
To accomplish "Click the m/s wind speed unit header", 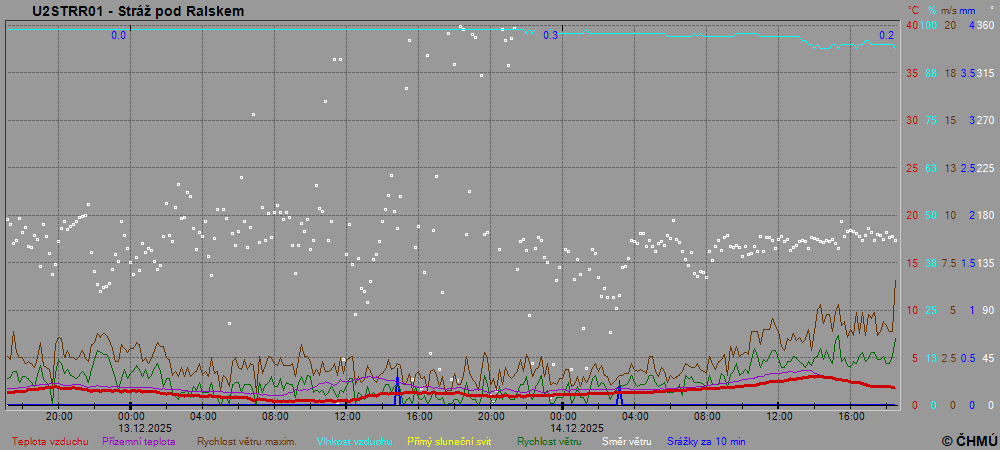I will tap(949, 10).
